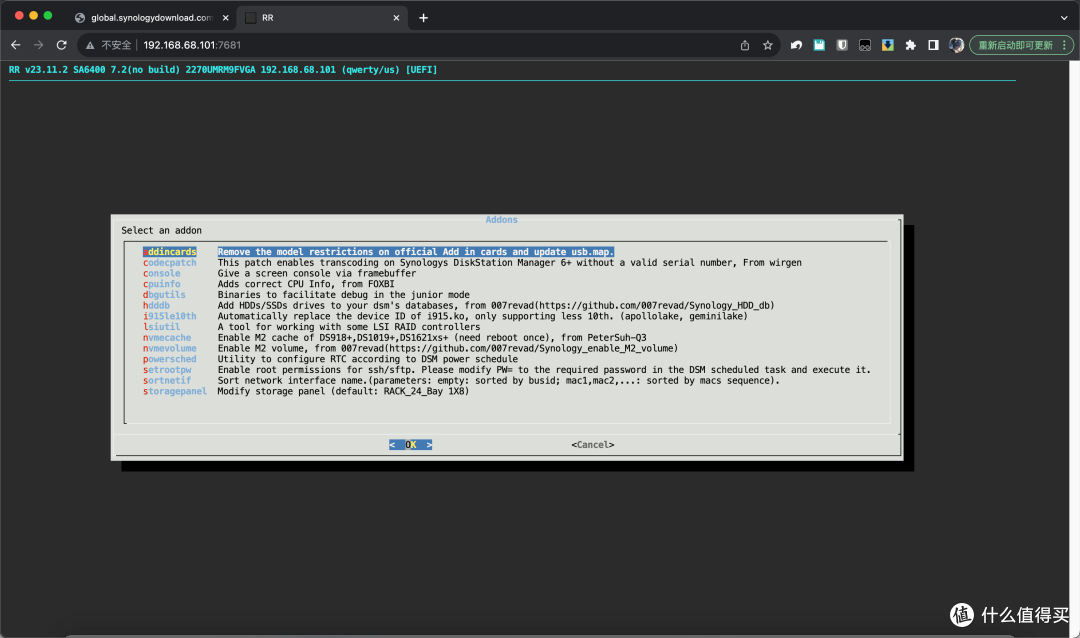The width and height of the screenshot is (1080, 638).
Task: Click the restart-to-update button
Action: [1014, 45]
